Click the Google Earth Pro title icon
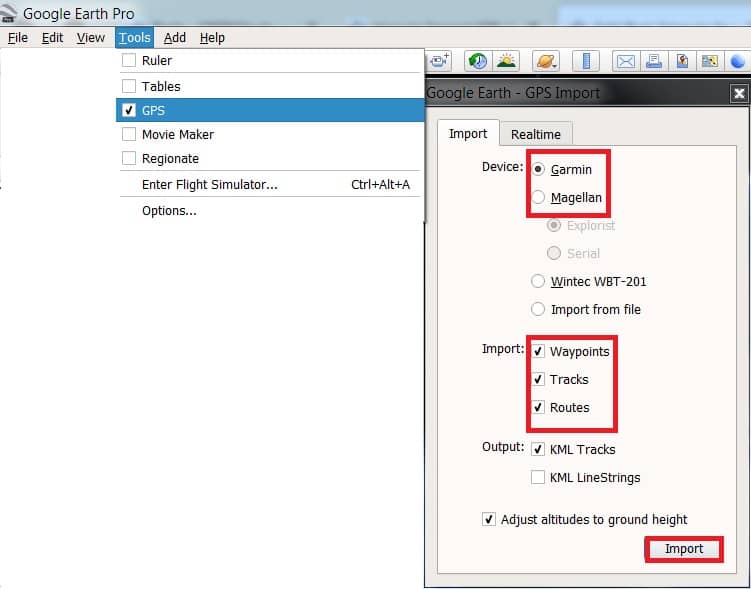The height and width of the screenshot is (589, 751). (9, 13)
